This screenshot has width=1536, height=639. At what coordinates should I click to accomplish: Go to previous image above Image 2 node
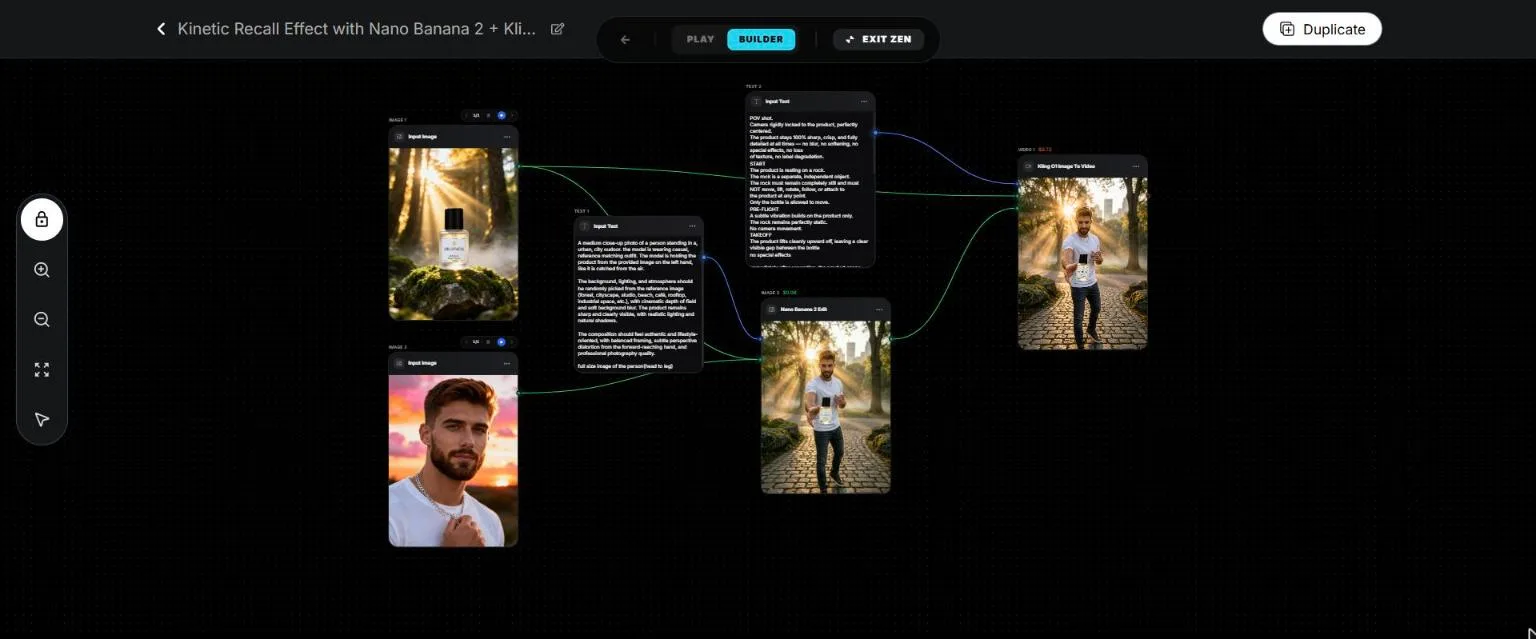point(468,341)
